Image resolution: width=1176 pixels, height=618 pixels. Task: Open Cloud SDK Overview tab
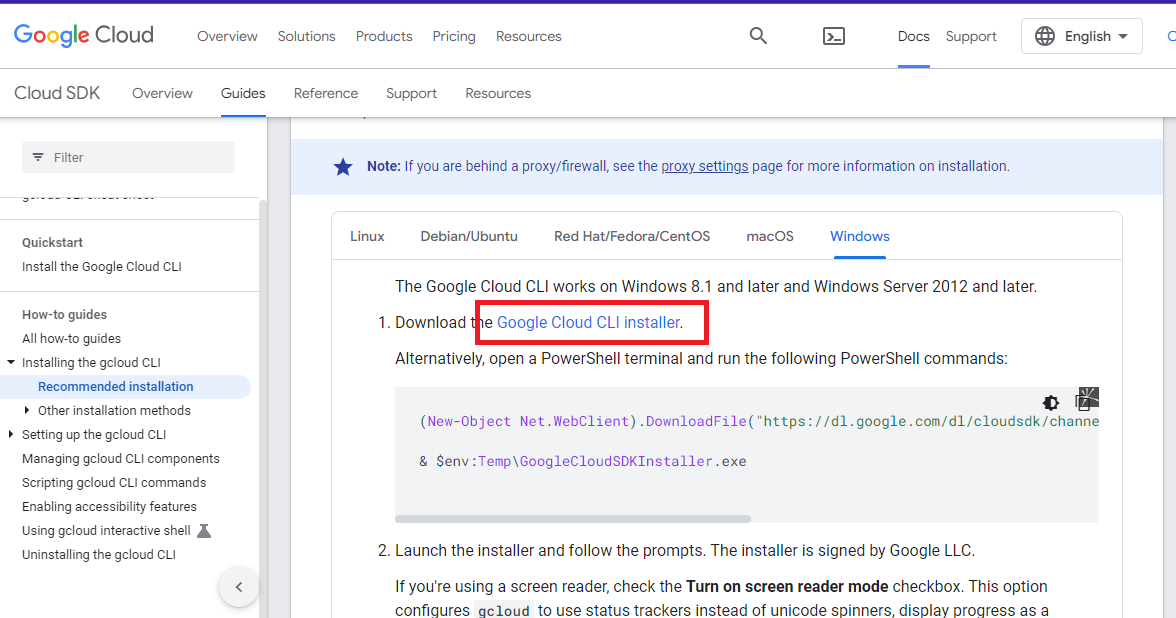(x=162, y=93)
